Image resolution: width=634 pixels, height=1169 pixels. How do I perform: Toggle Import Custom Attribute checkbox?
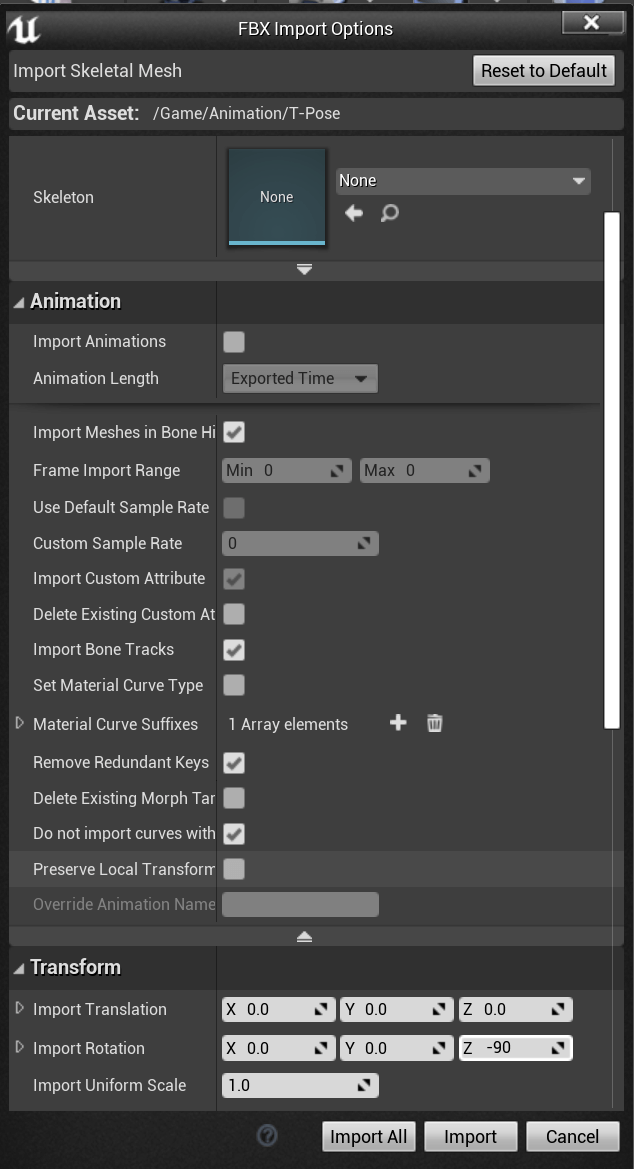(x=233, y=579)
